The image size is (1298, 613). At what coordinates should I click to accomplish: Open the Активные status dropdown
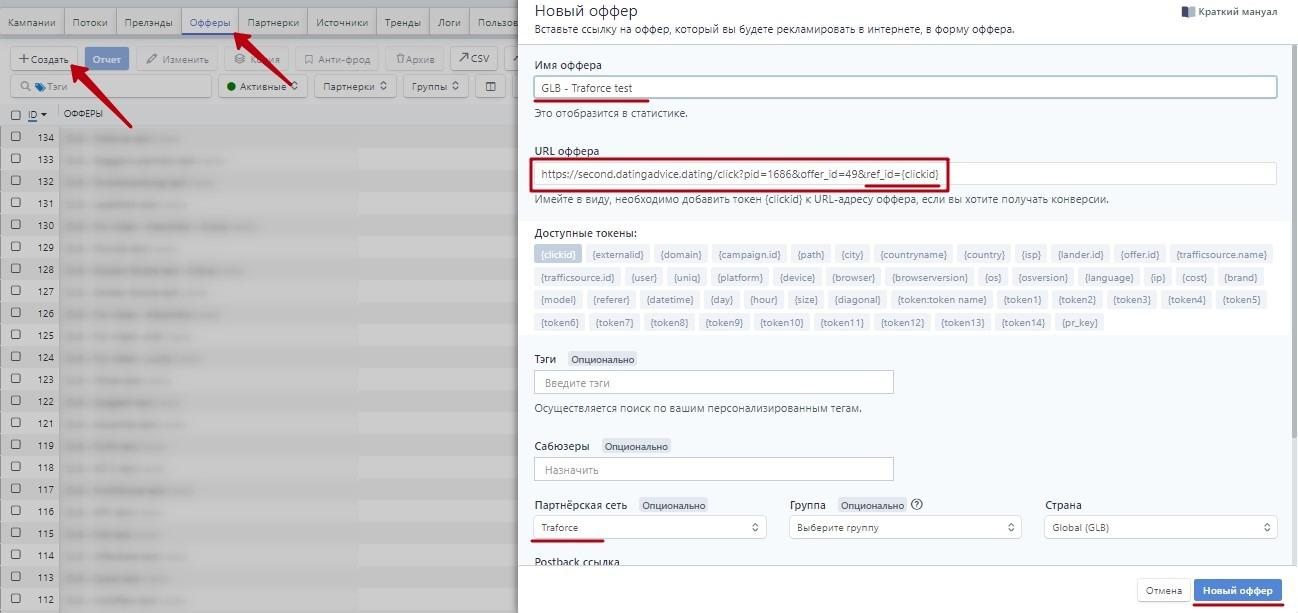pos(263,86)
